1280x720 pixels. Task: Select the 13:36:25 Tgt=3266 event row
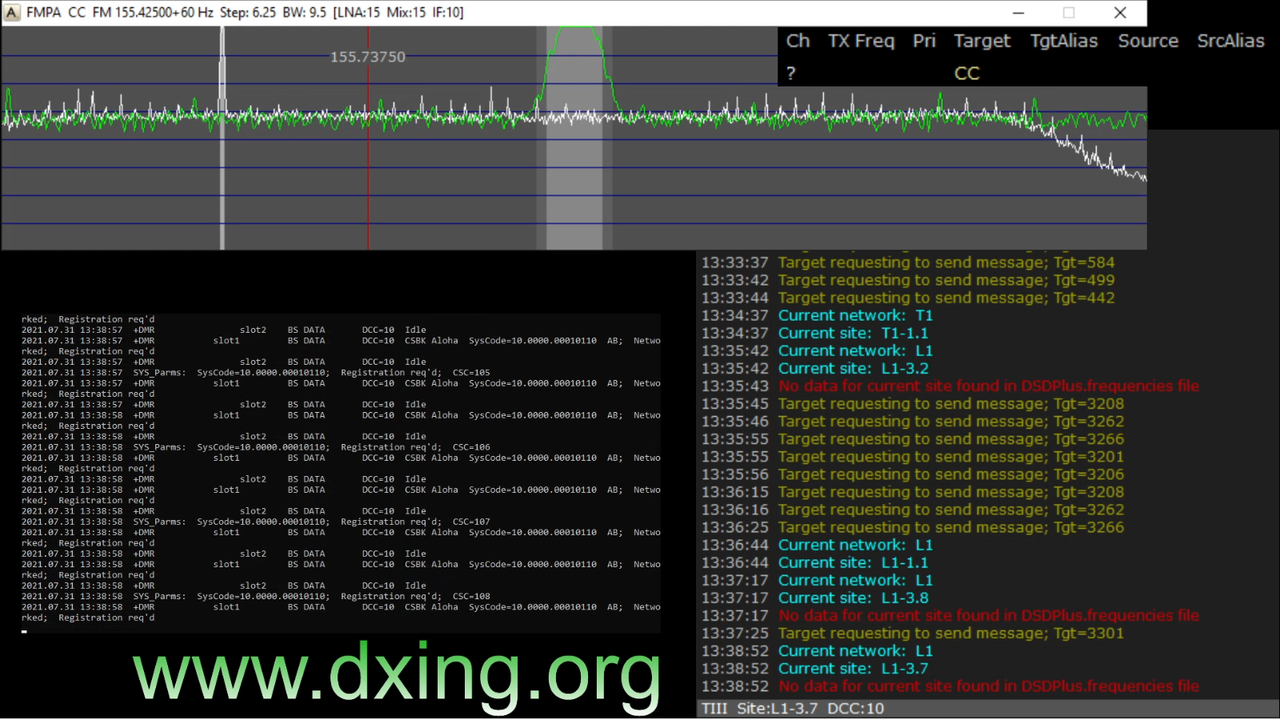913,528
